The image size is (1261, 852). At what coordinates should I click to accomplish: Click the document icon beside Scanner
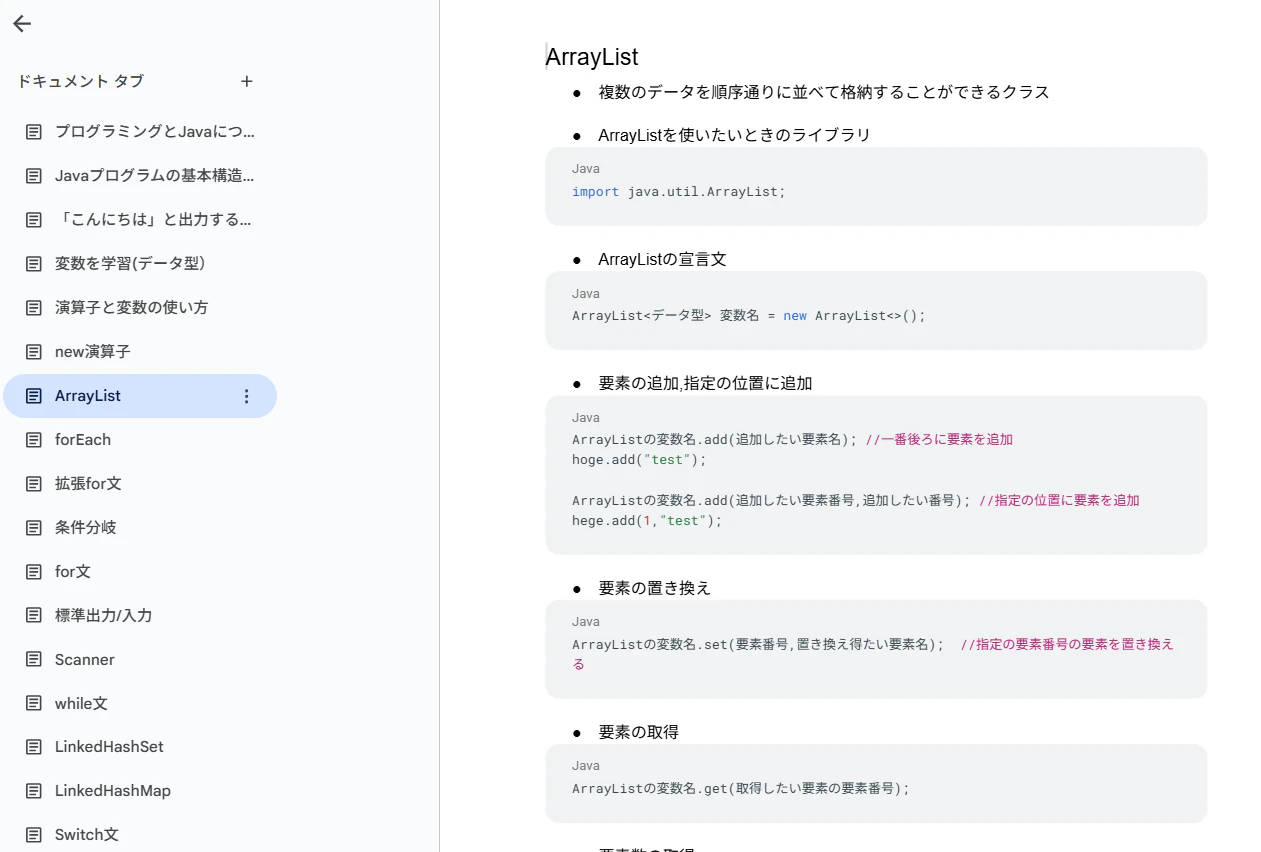[x=34, y=660]
